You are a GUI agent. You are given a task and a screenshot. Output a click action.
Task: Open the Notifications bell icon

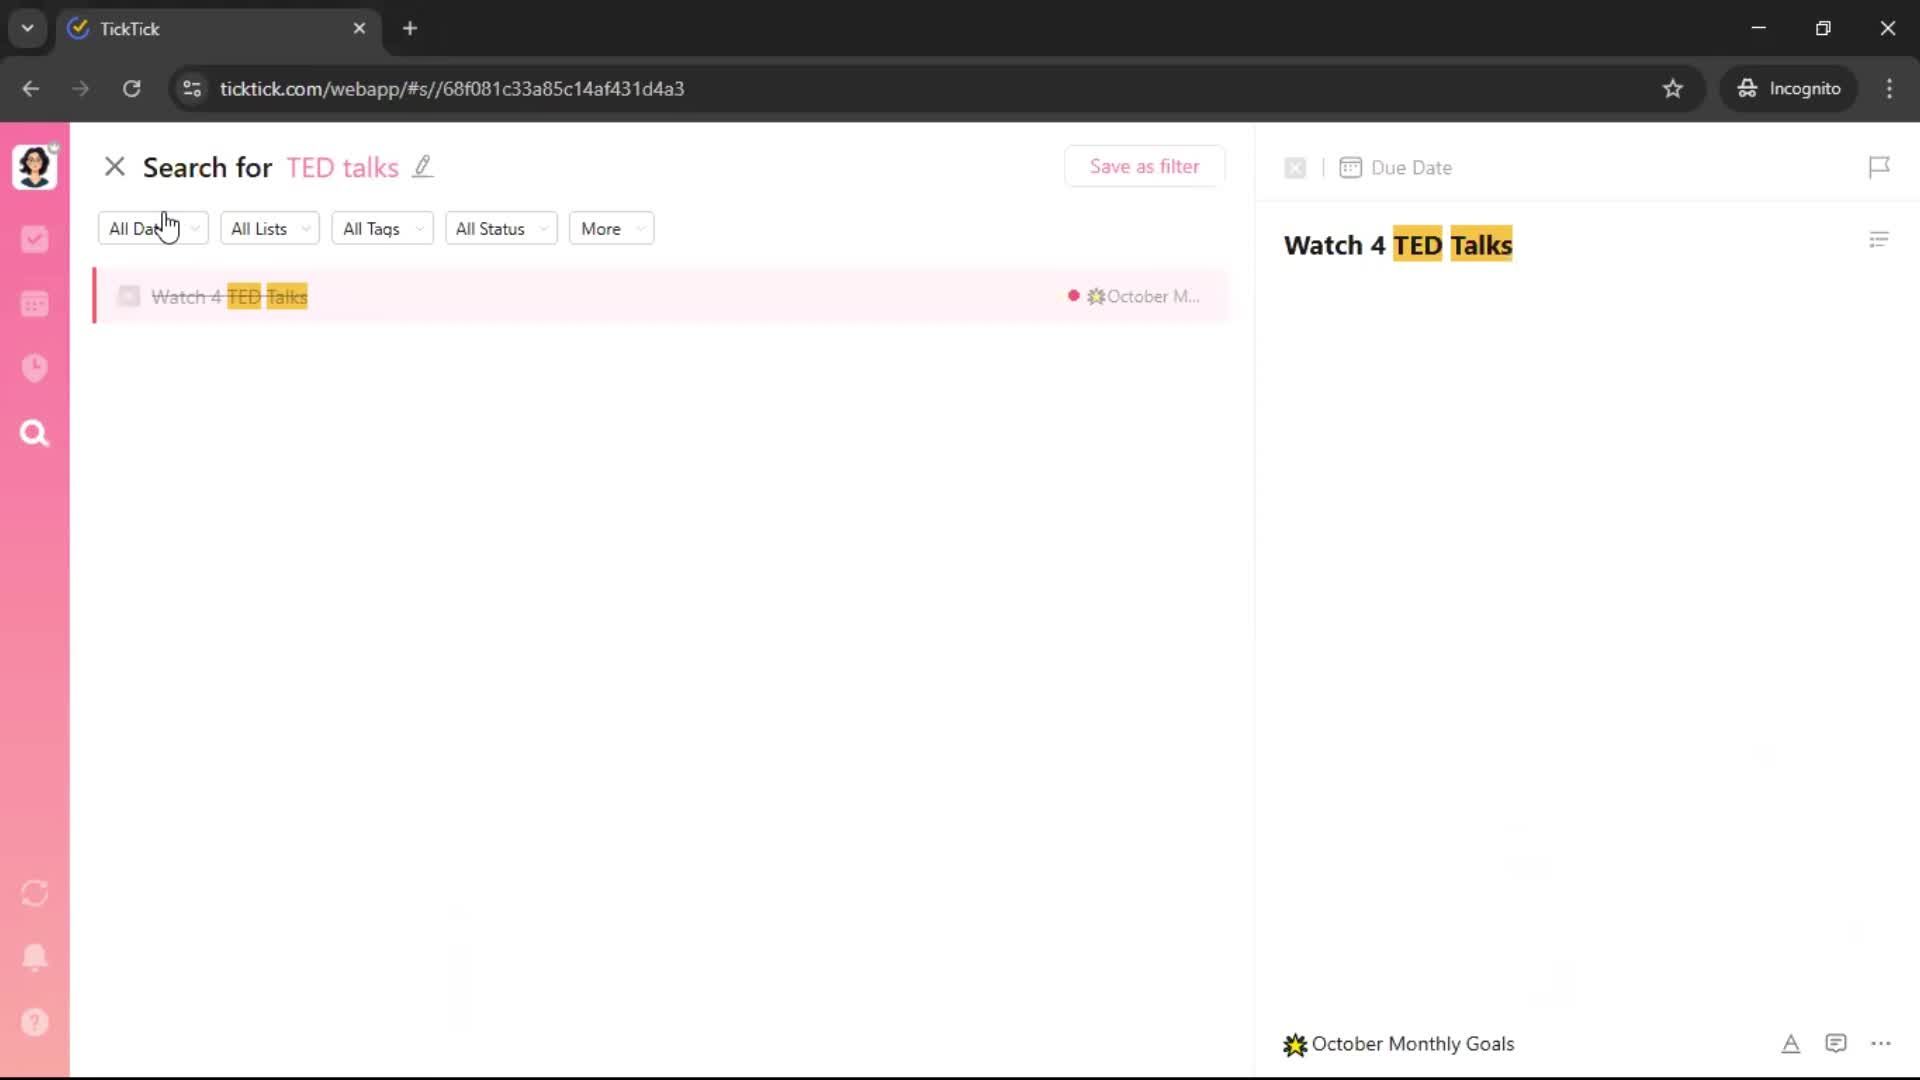click(x=35, y=957)
